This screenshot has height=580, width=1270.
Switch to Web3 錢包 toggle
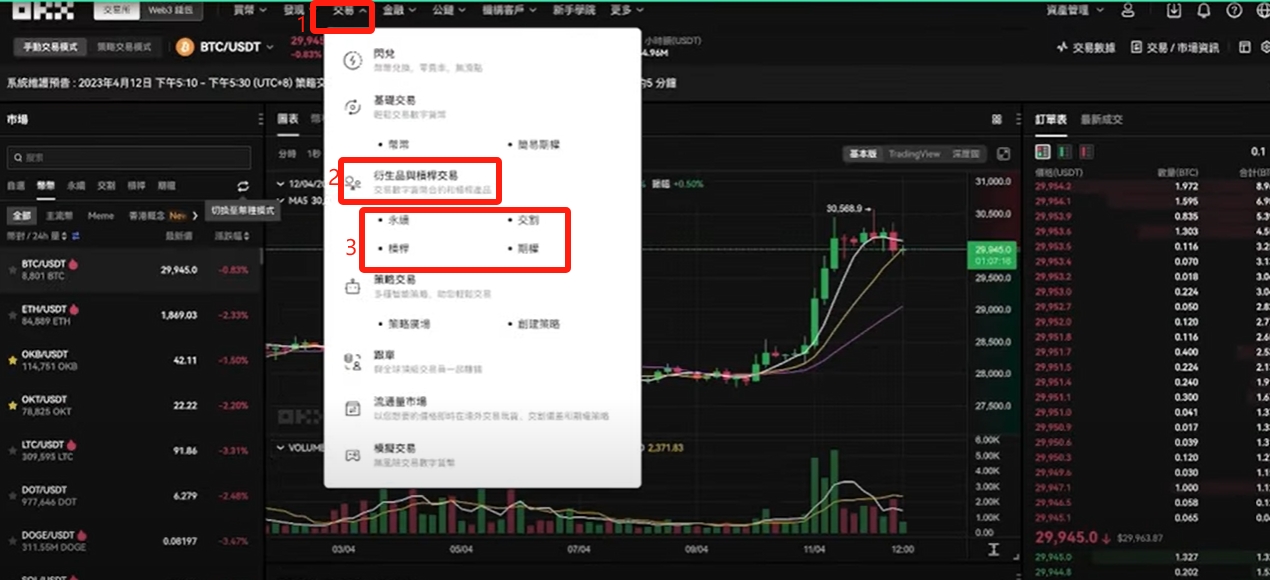click(x=172, y=10)
